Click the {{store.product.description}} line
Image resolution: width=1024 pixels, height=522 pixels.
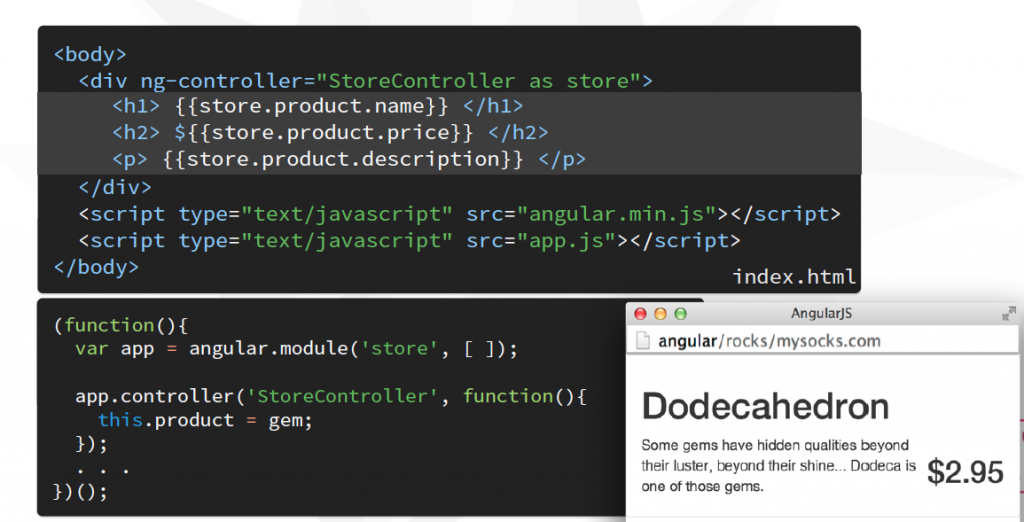(349, 159)
